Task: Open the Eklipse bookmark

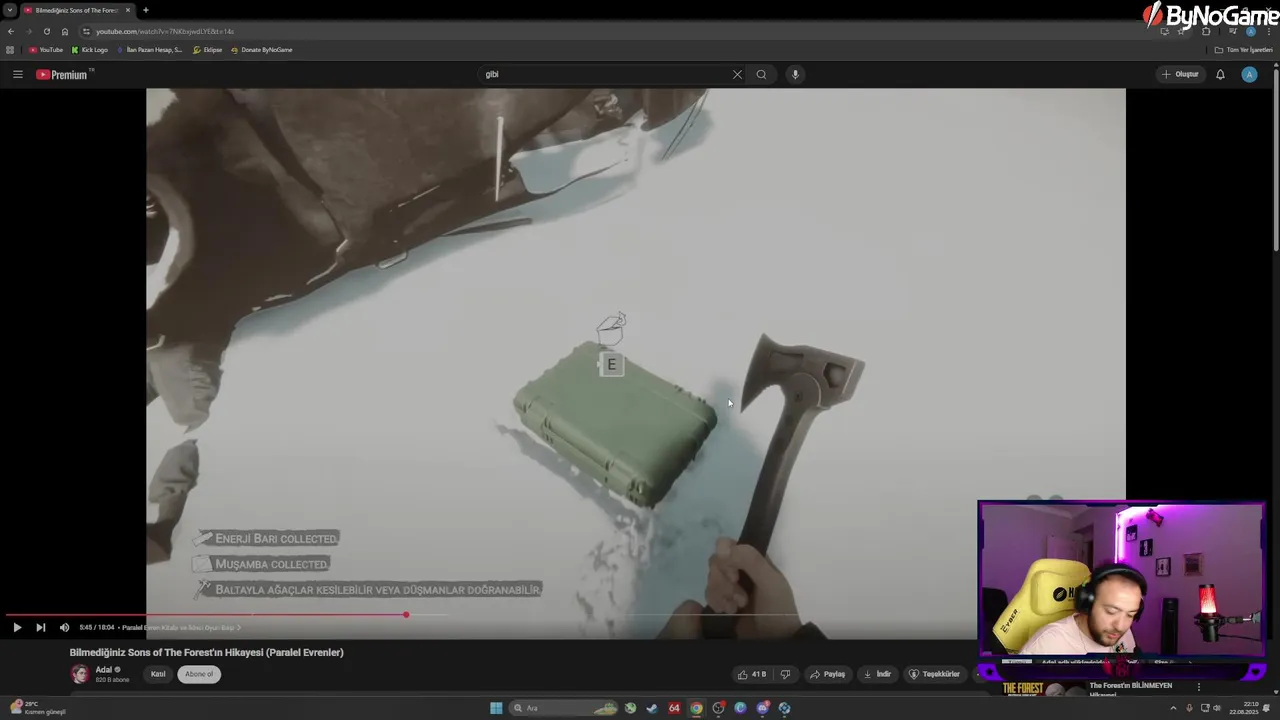Action: [208, 50]
